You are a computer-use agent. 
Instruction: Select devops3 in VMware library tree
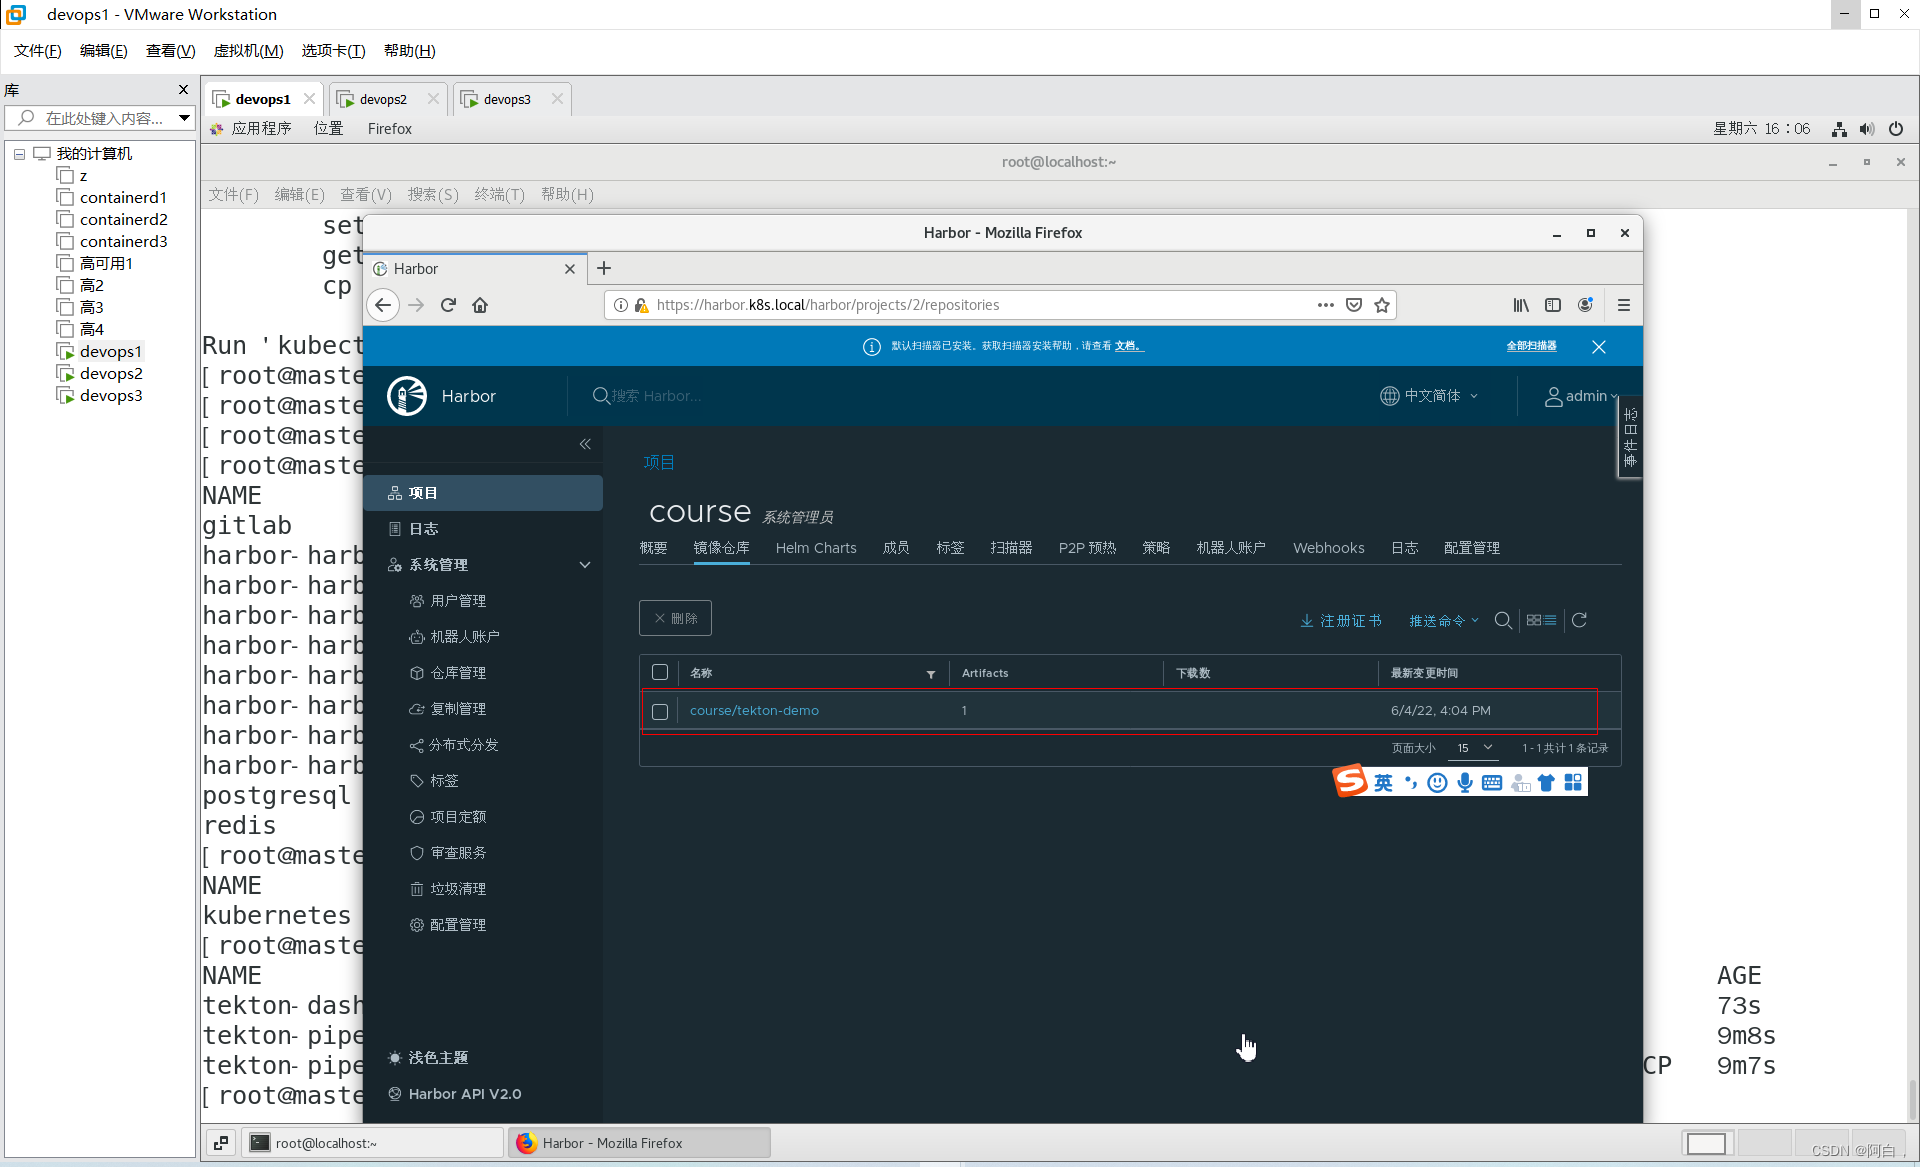pos(111,396)
